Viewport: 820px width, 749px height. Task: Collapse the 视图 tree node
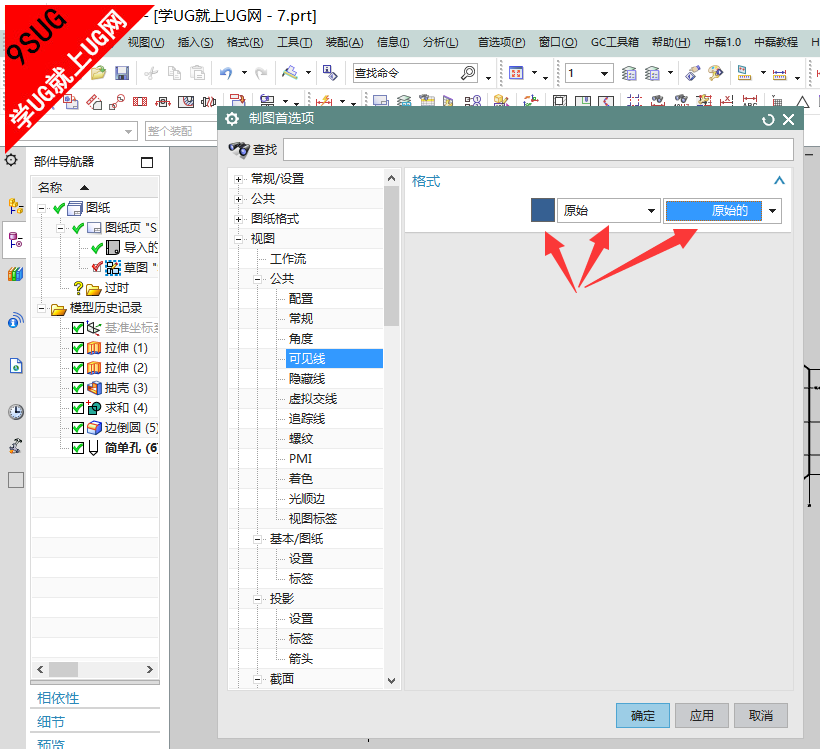238,239
